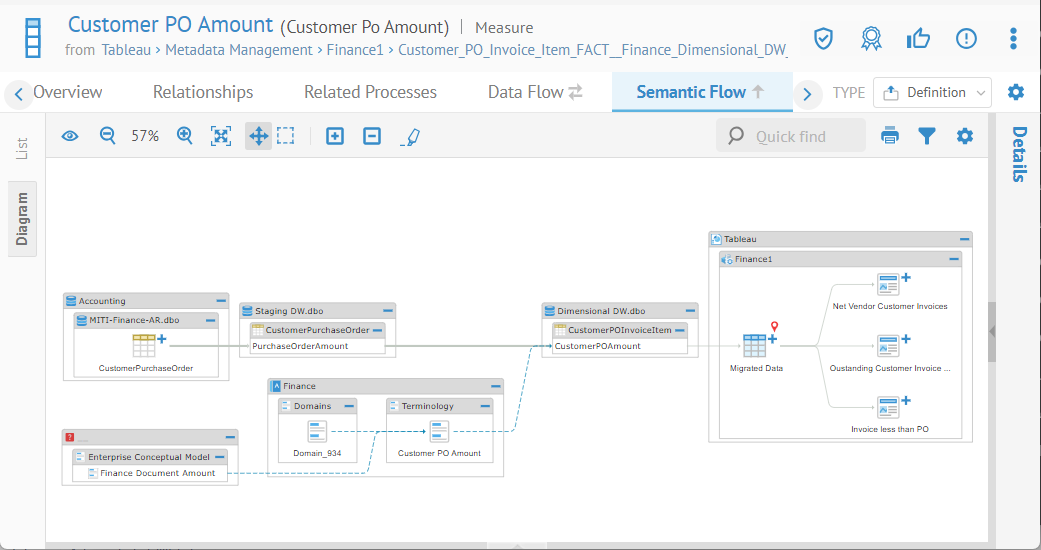The width and height of the screenshot is (1041, 550).
Task: Click the fit-to-content icon in toolbar
Action: 221,136
